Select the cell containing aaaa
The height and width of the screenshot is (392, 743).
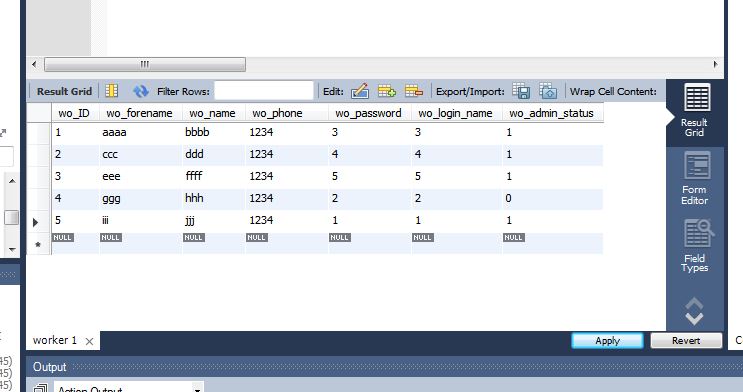tap(140, 132)
